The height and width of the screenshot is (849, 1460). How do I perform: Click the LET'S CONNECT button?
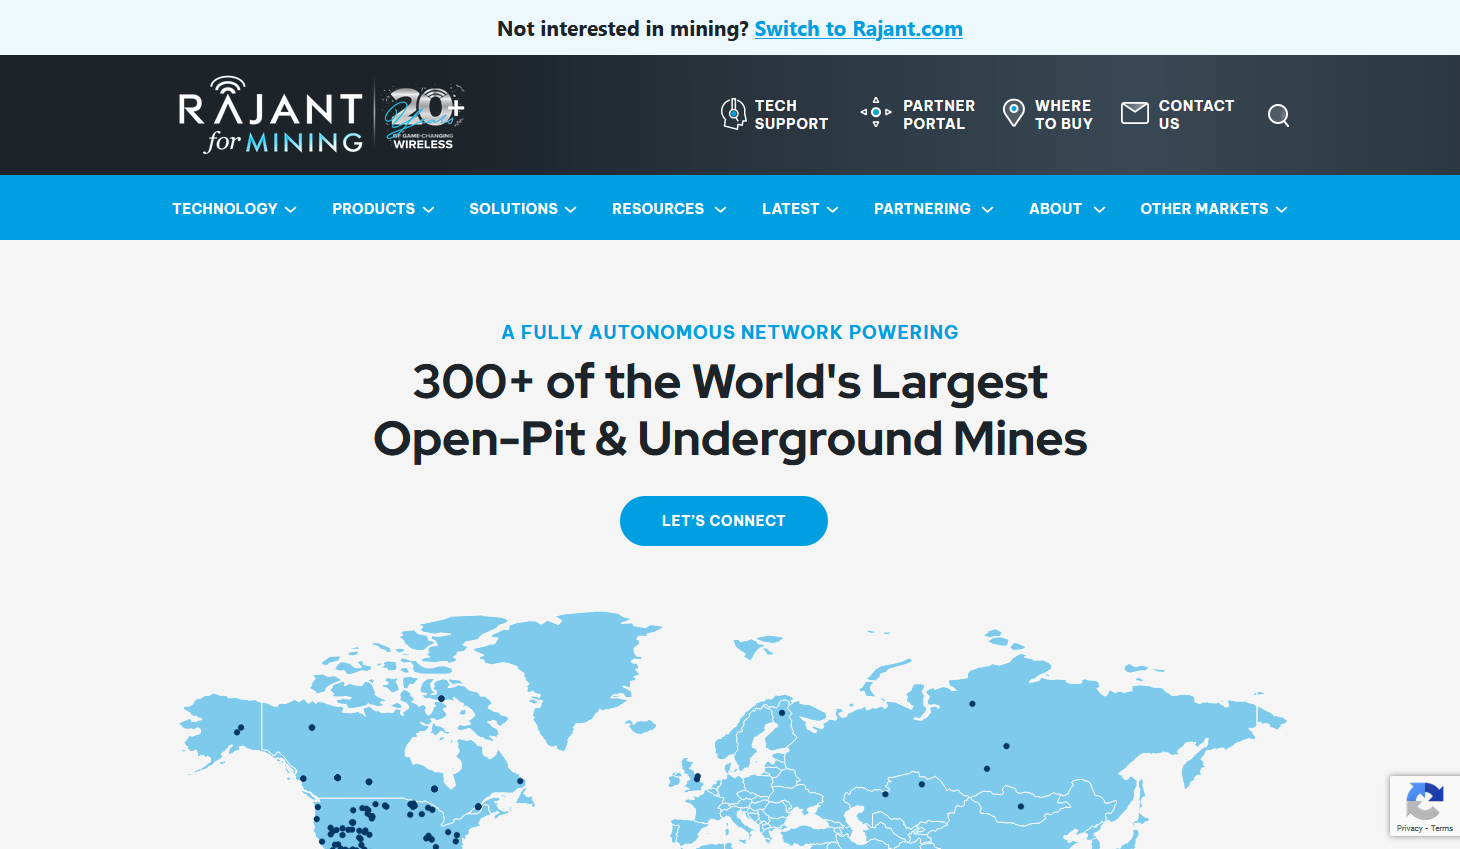click(x=724, y=521)
